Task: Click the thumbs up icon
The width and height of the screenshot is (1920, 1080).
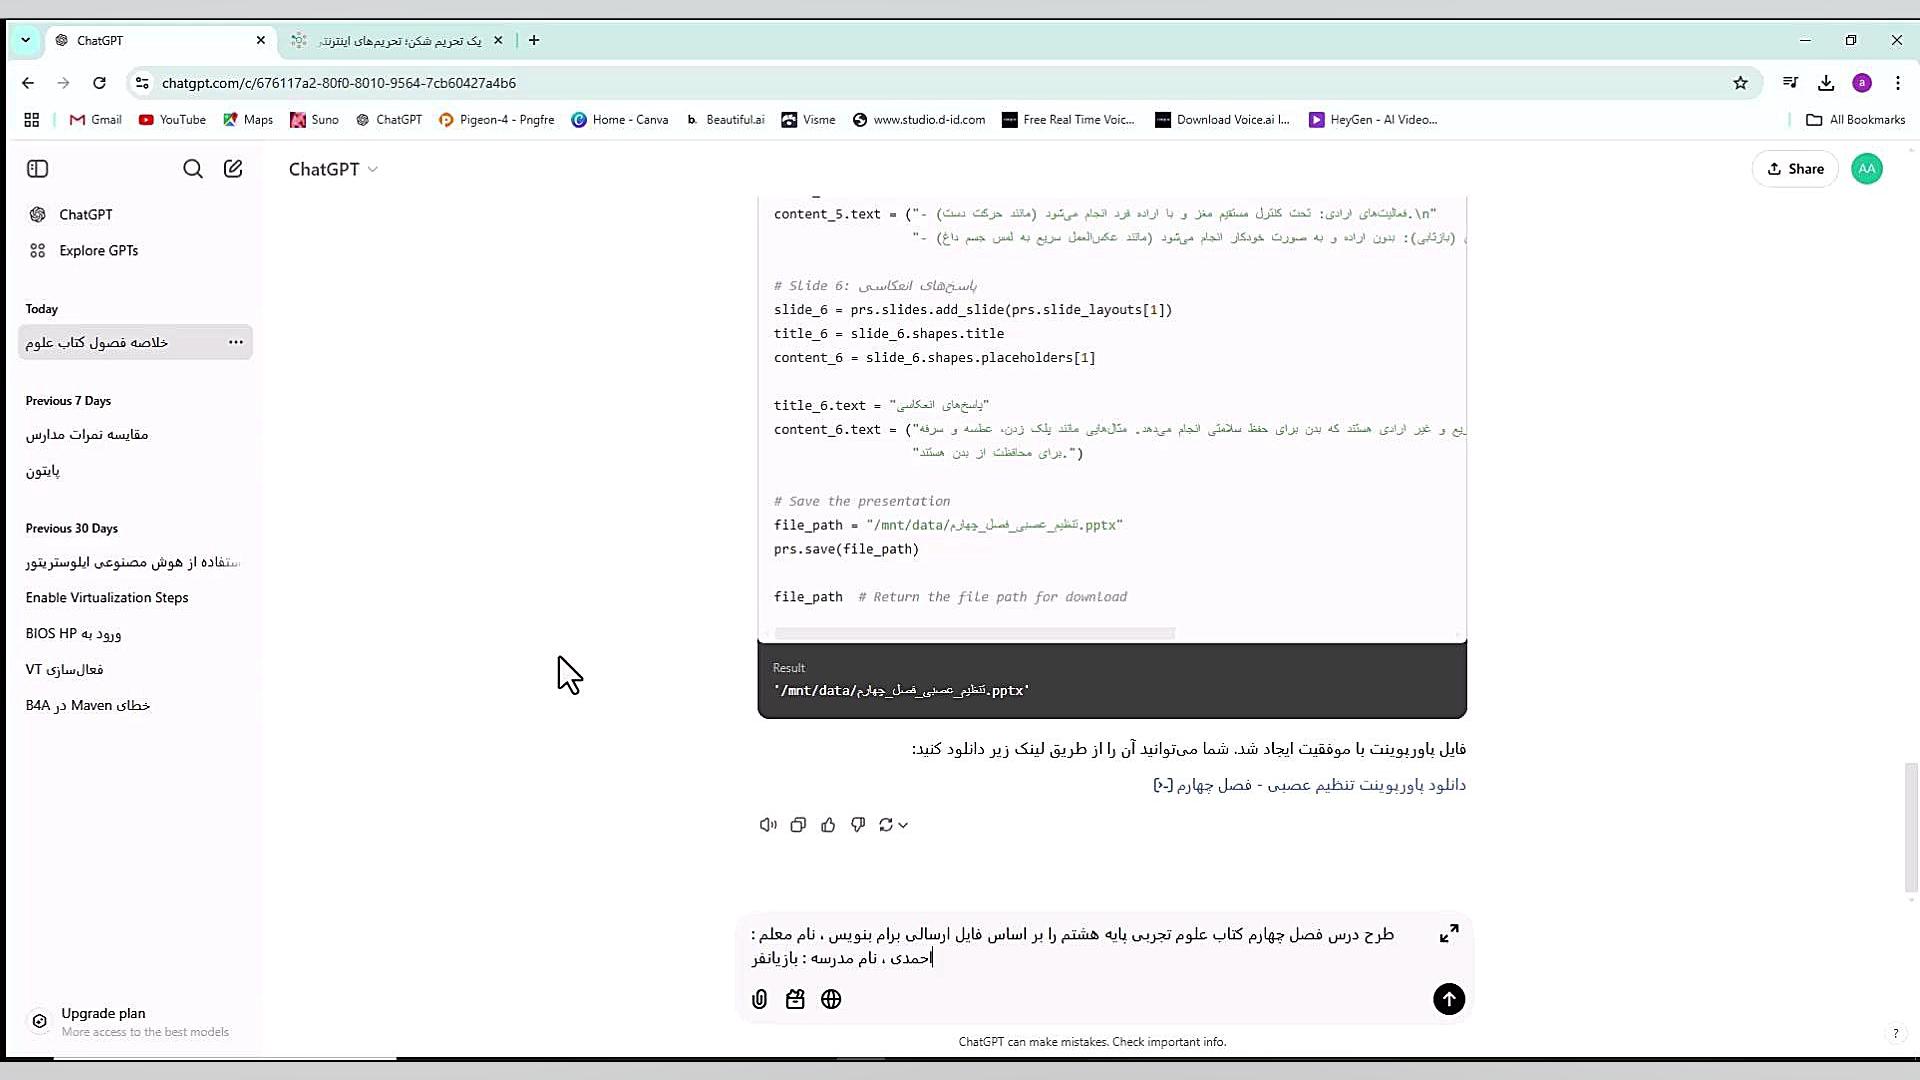Action: [x=828, y=825]
